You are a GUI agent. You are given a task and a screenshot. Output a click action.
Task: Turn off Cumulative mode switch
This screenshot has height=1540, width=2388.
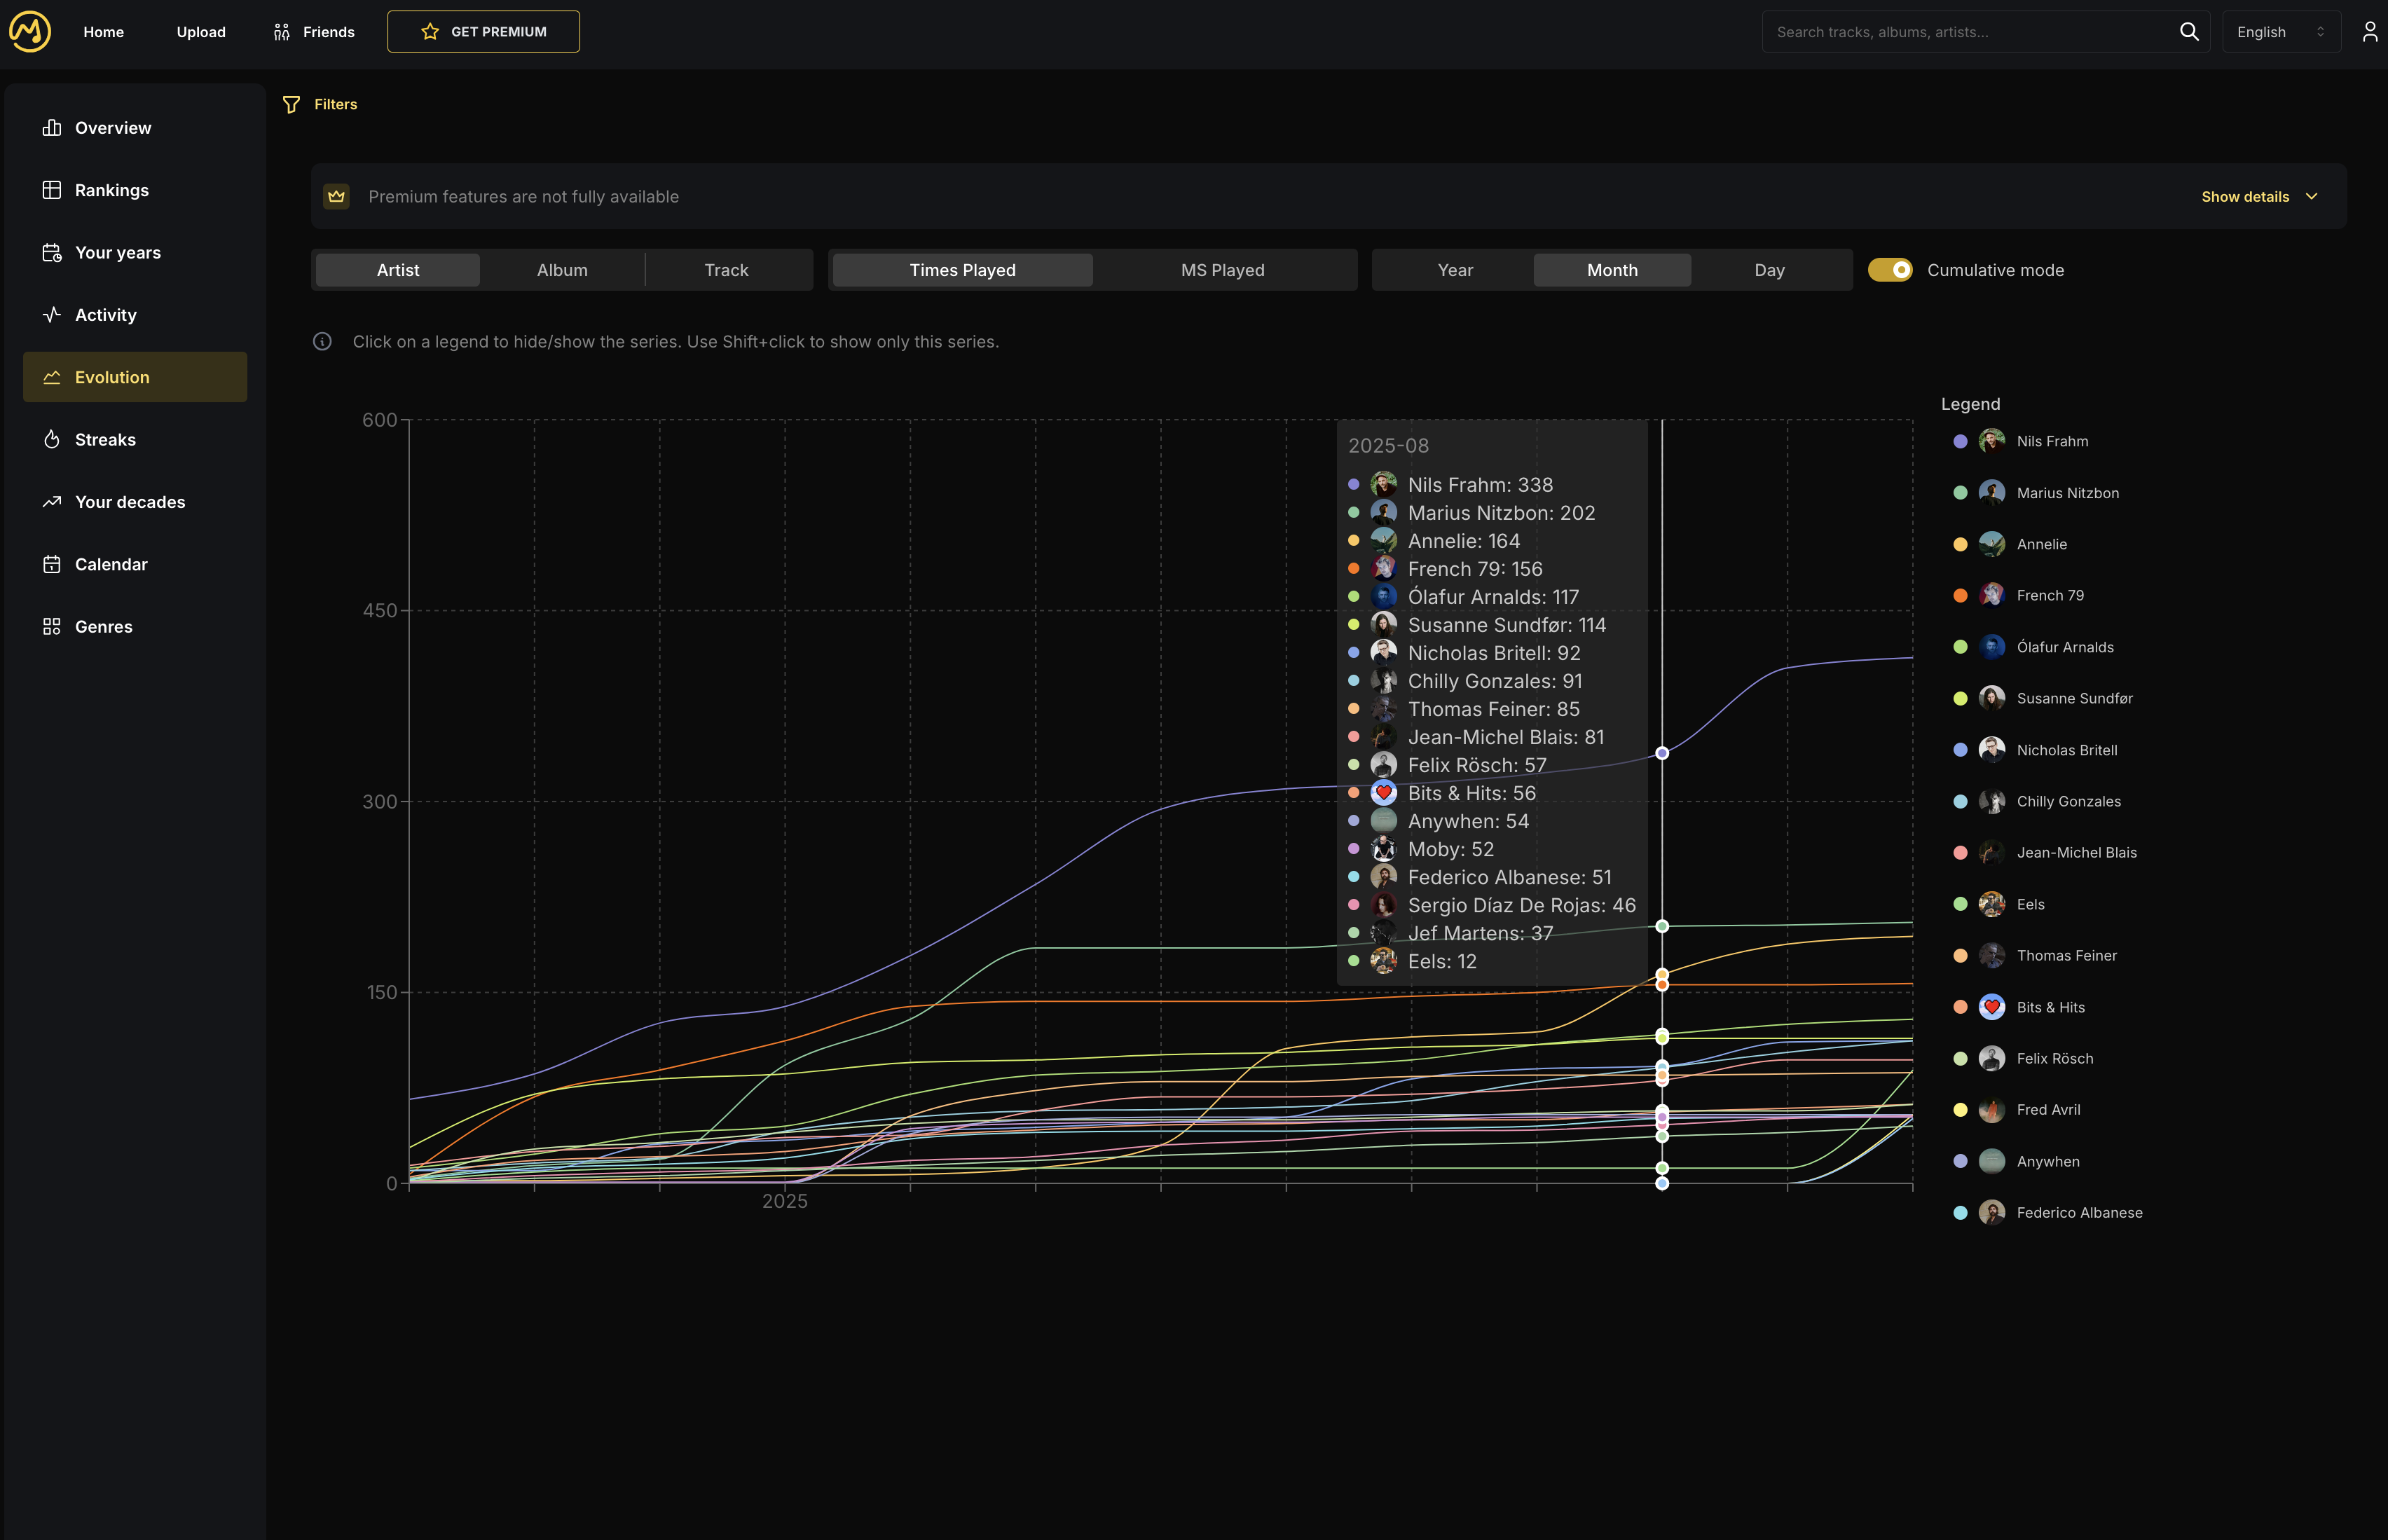[1889, 270]
